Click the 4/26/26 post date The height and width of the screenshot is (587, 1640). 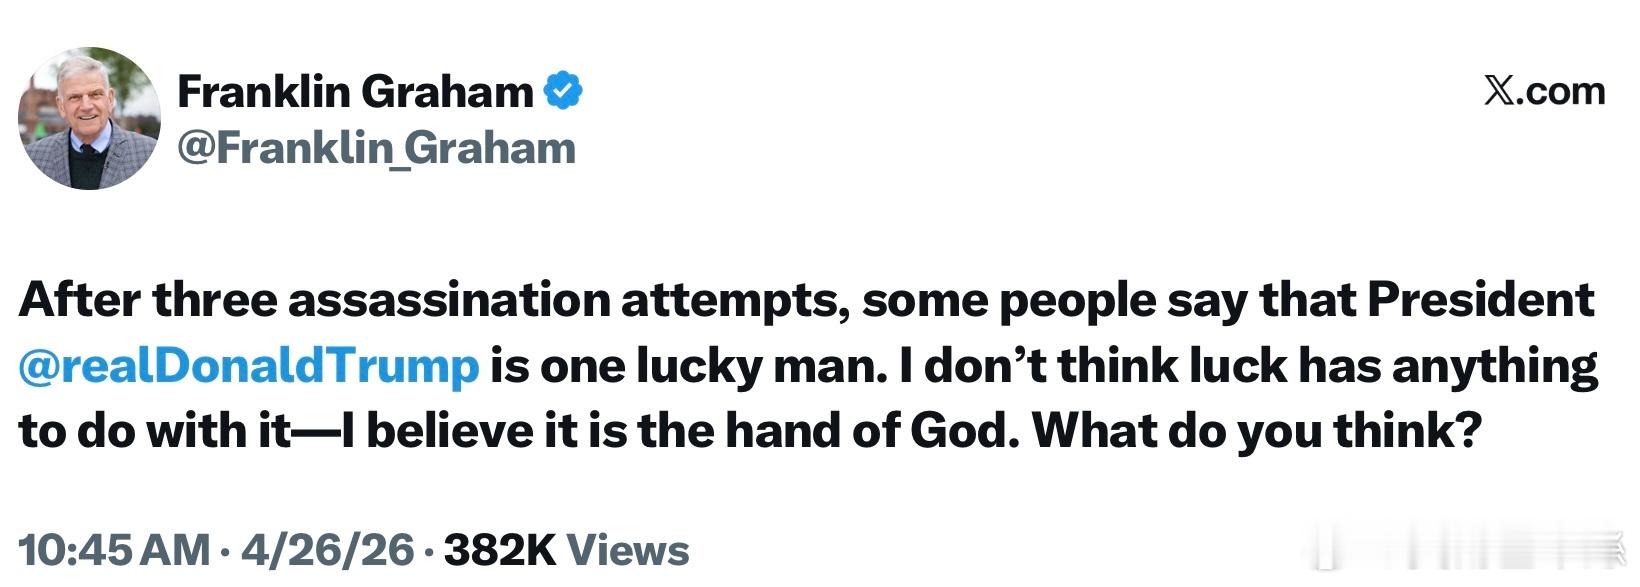point(327,550)
